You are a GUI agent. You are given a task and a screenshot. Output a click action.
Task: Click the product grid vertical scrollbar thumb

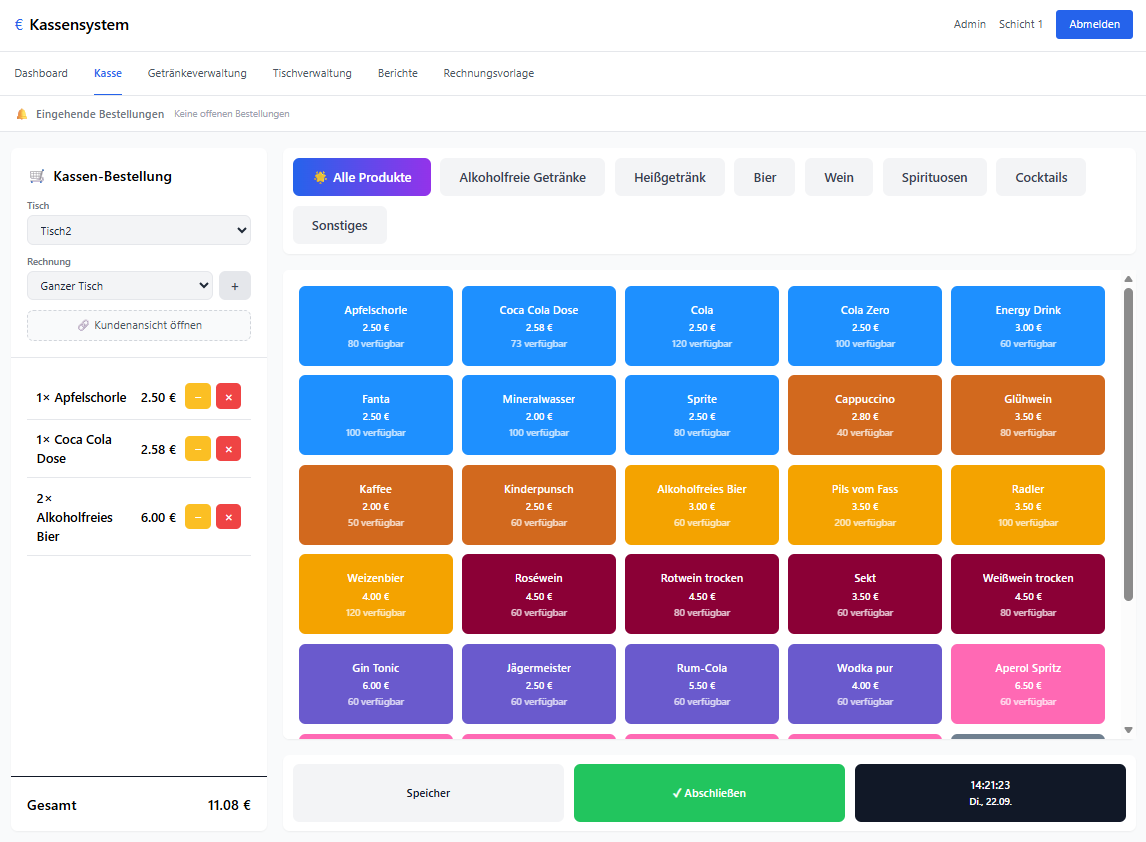click(1128, 444)
